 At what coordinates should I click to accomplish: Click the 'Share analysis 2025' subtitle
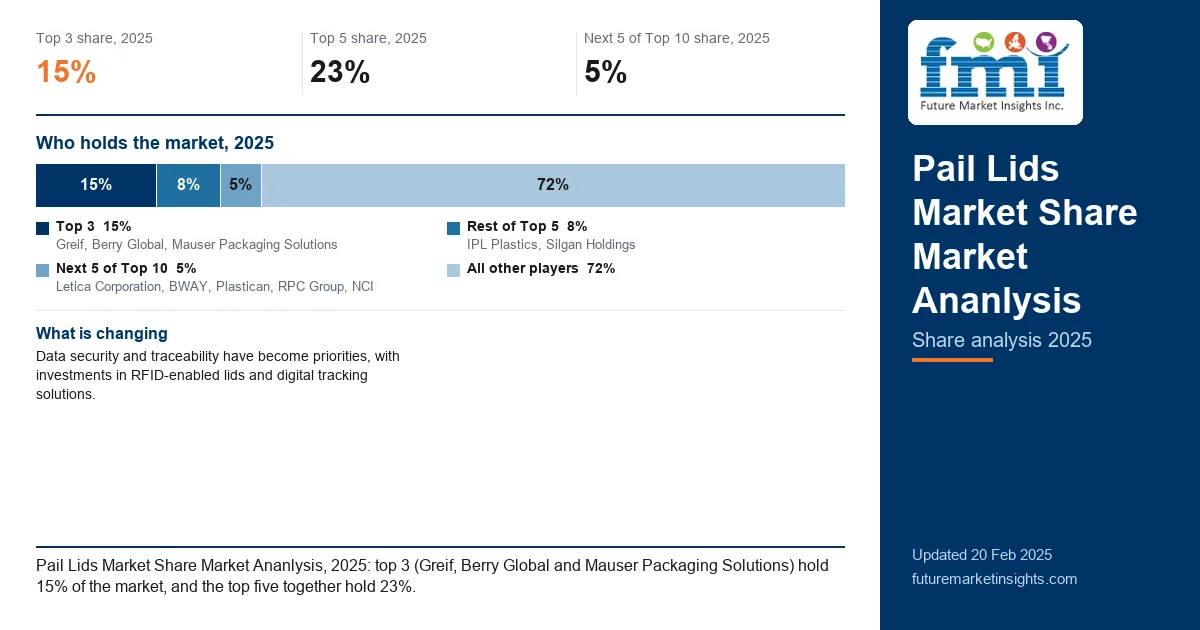(1002, 340)
